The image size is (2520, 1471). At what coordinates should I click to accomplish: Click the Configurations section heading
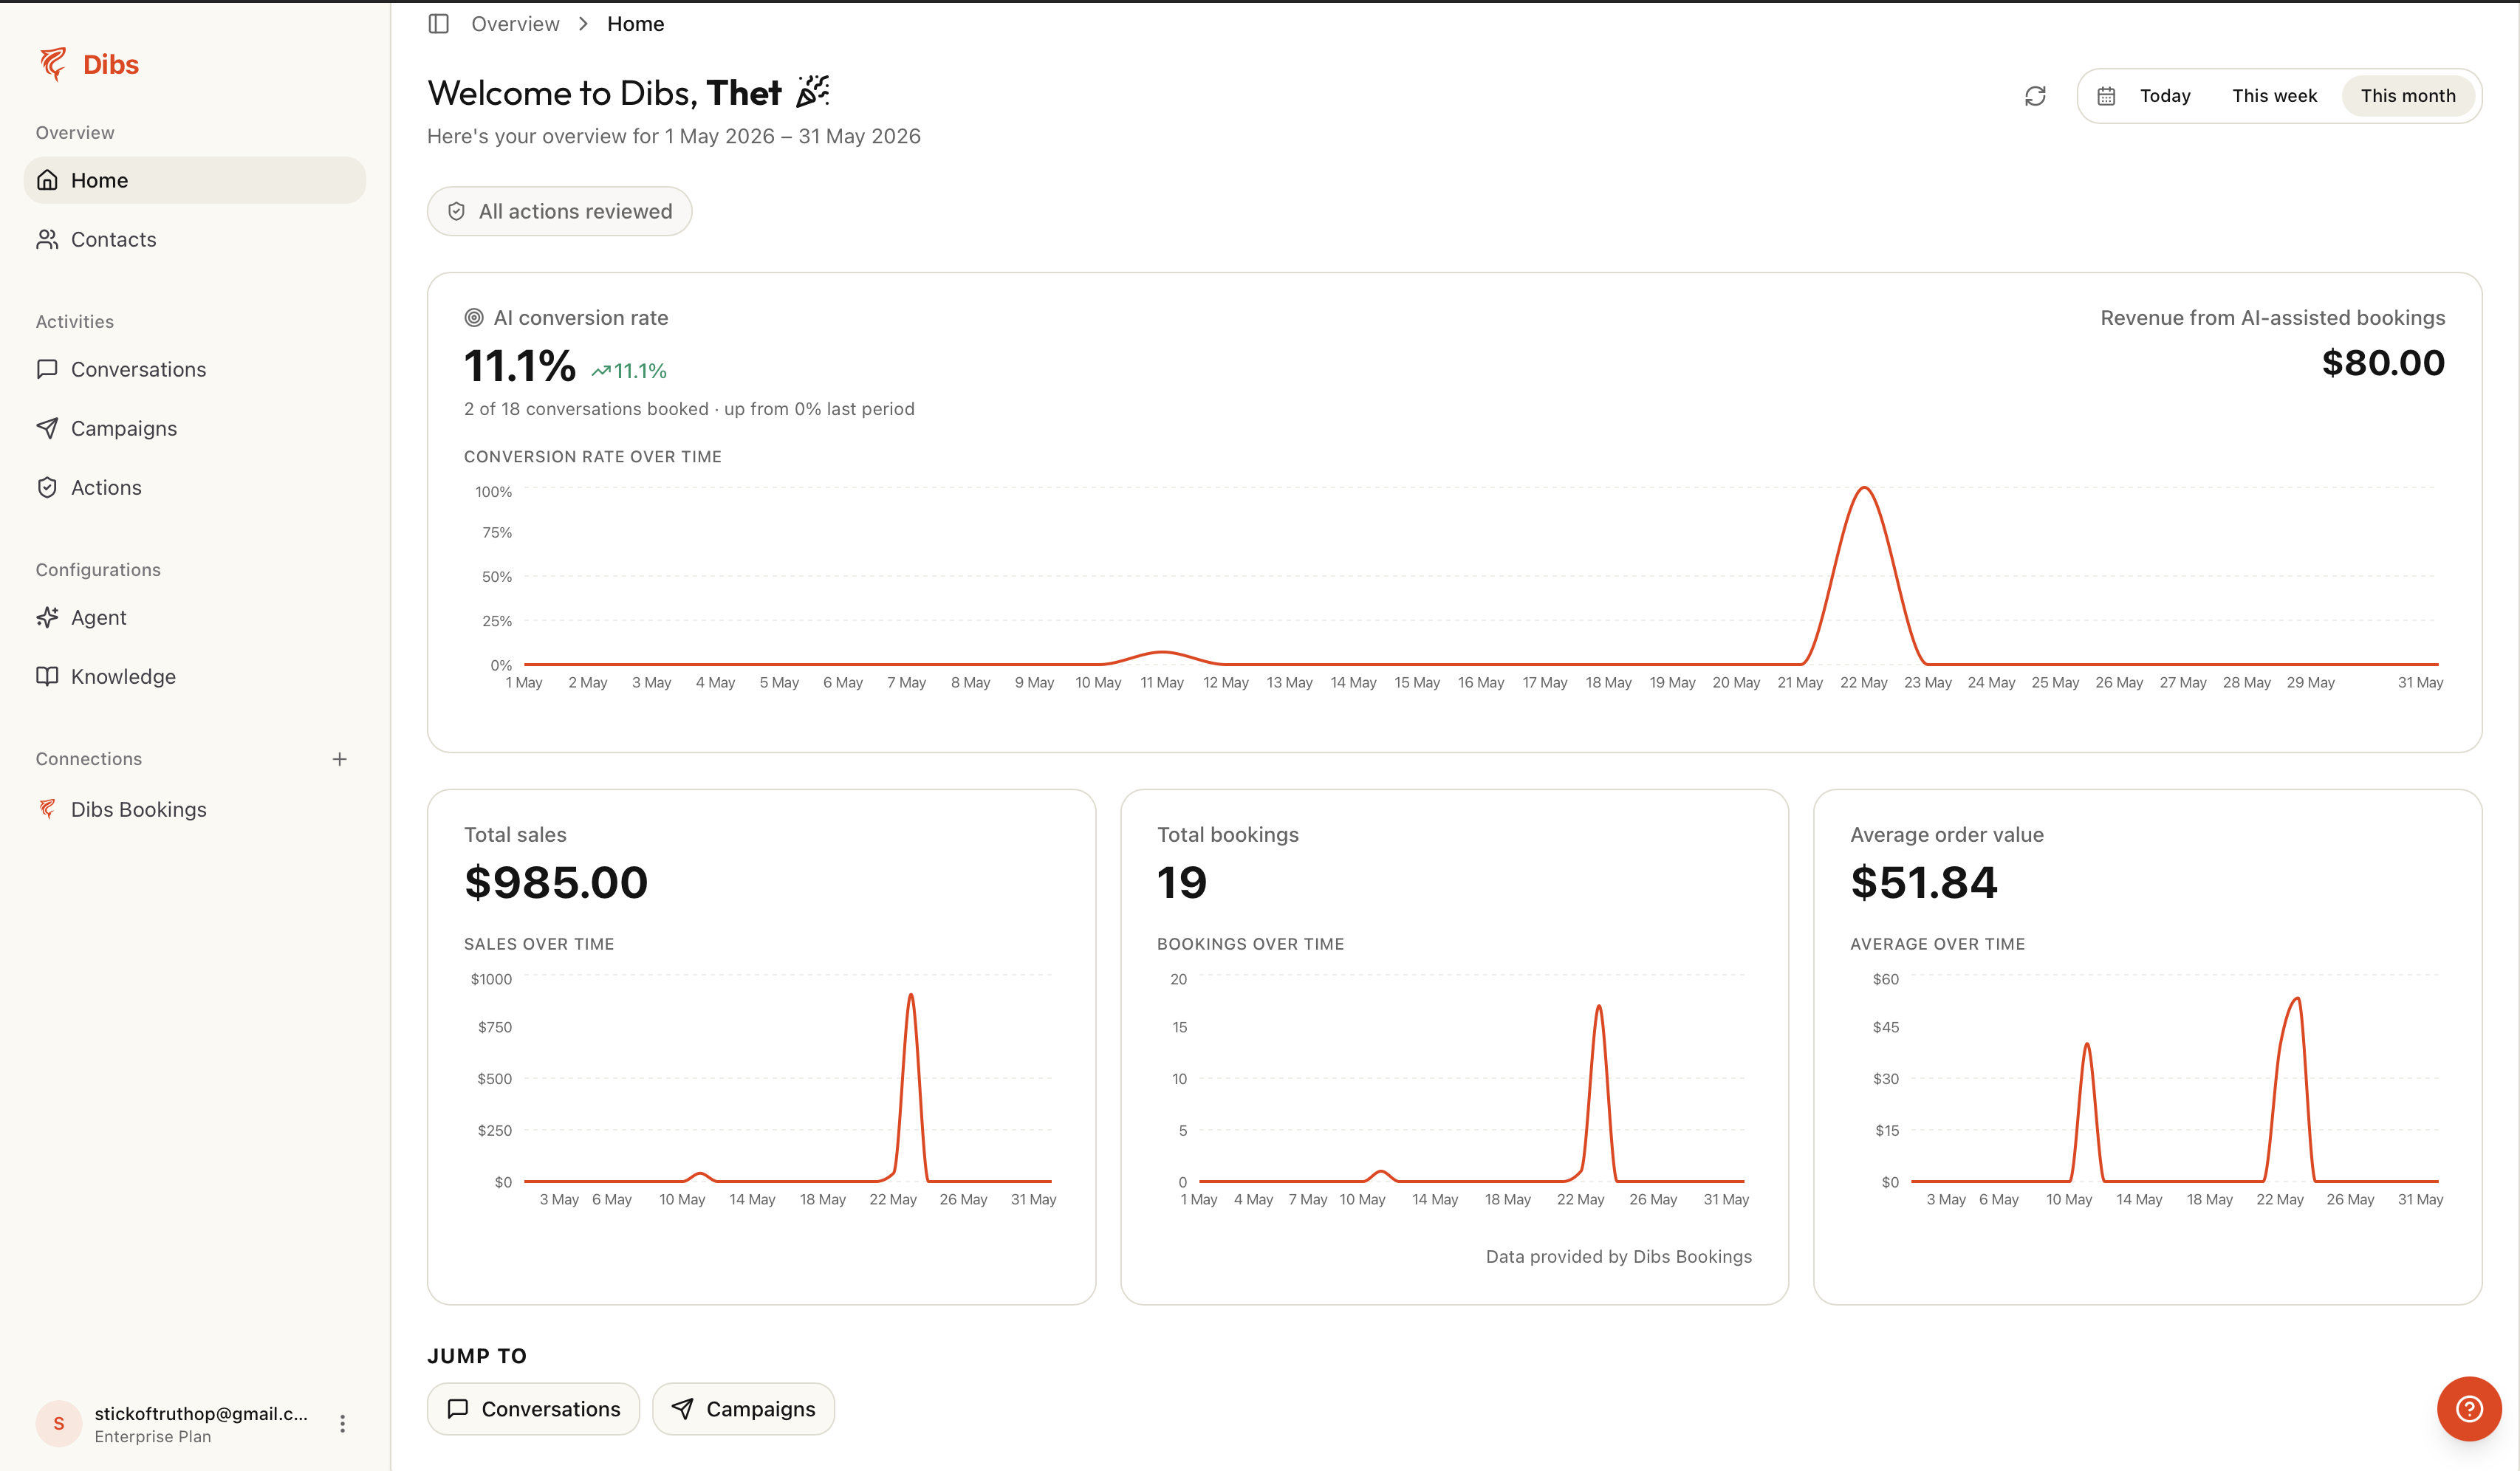pos(98,570)
